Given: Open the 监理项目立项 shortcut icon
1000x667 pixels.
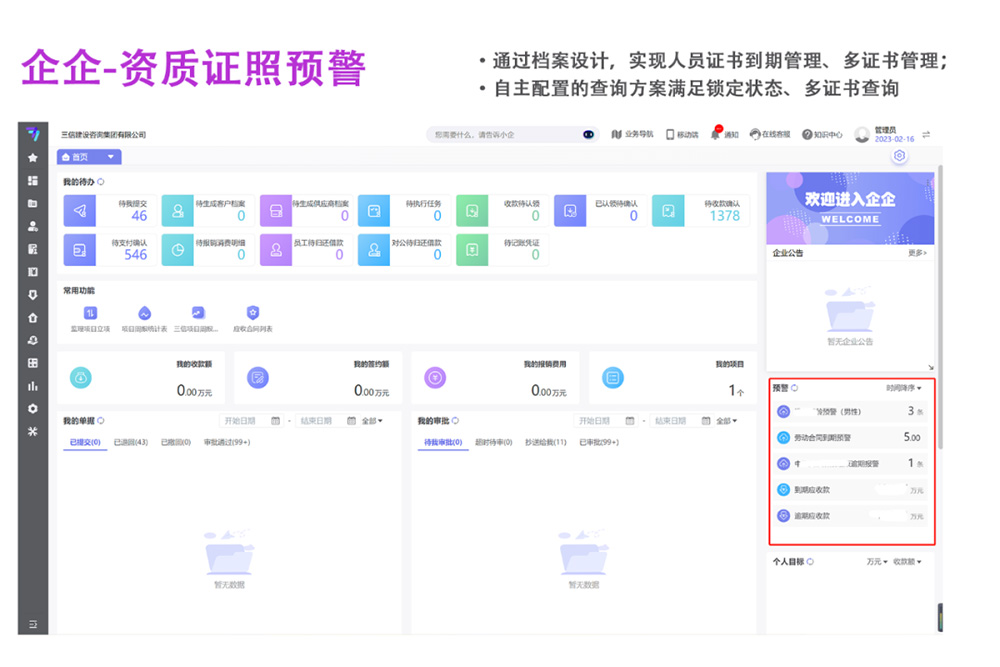Looking at the screenshot, I should point(90,313).
